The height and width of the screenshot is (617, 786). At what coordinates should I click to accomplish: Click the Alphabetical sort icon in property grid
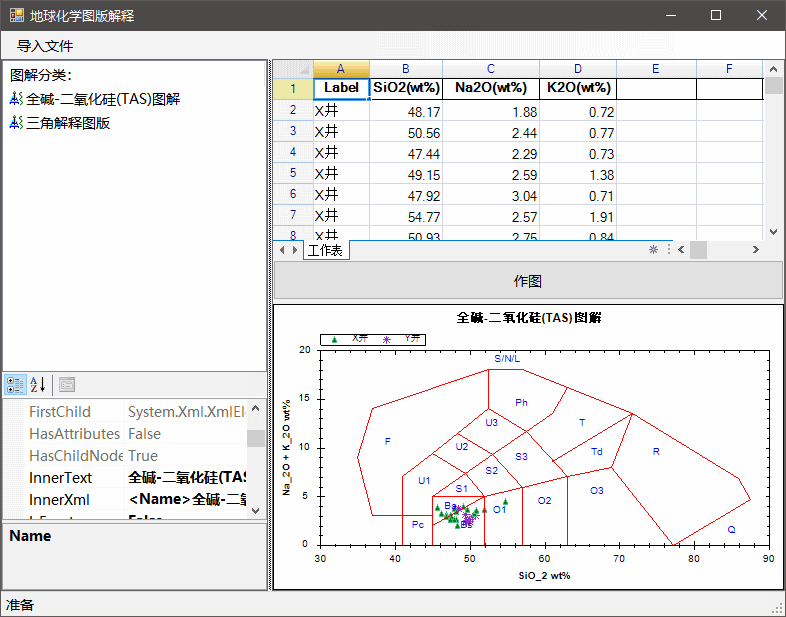38,384
